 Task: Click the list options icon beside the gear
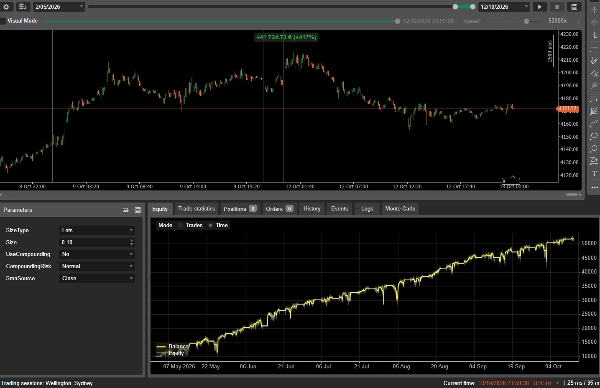point(22,7)
